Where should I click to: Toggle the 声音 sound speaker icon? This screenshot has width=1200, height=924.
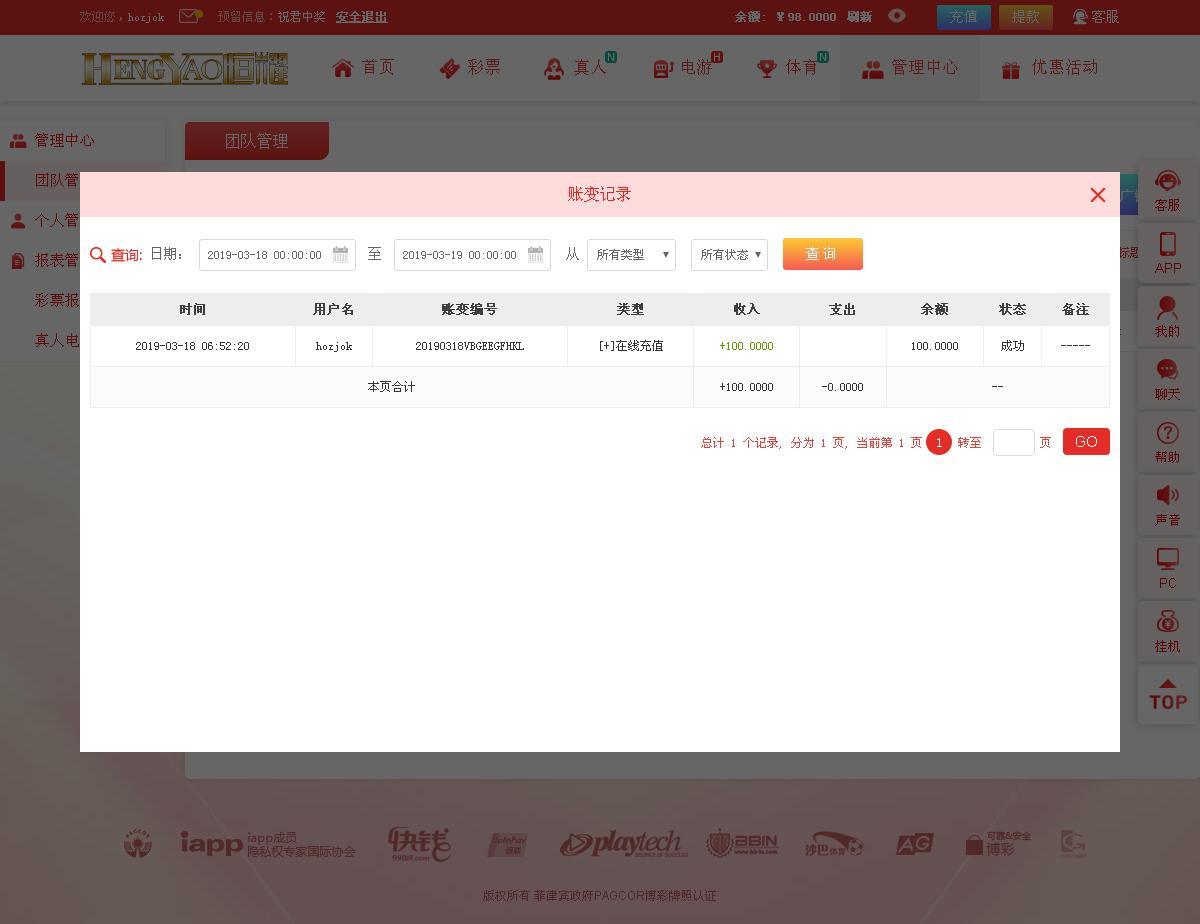1167,497
